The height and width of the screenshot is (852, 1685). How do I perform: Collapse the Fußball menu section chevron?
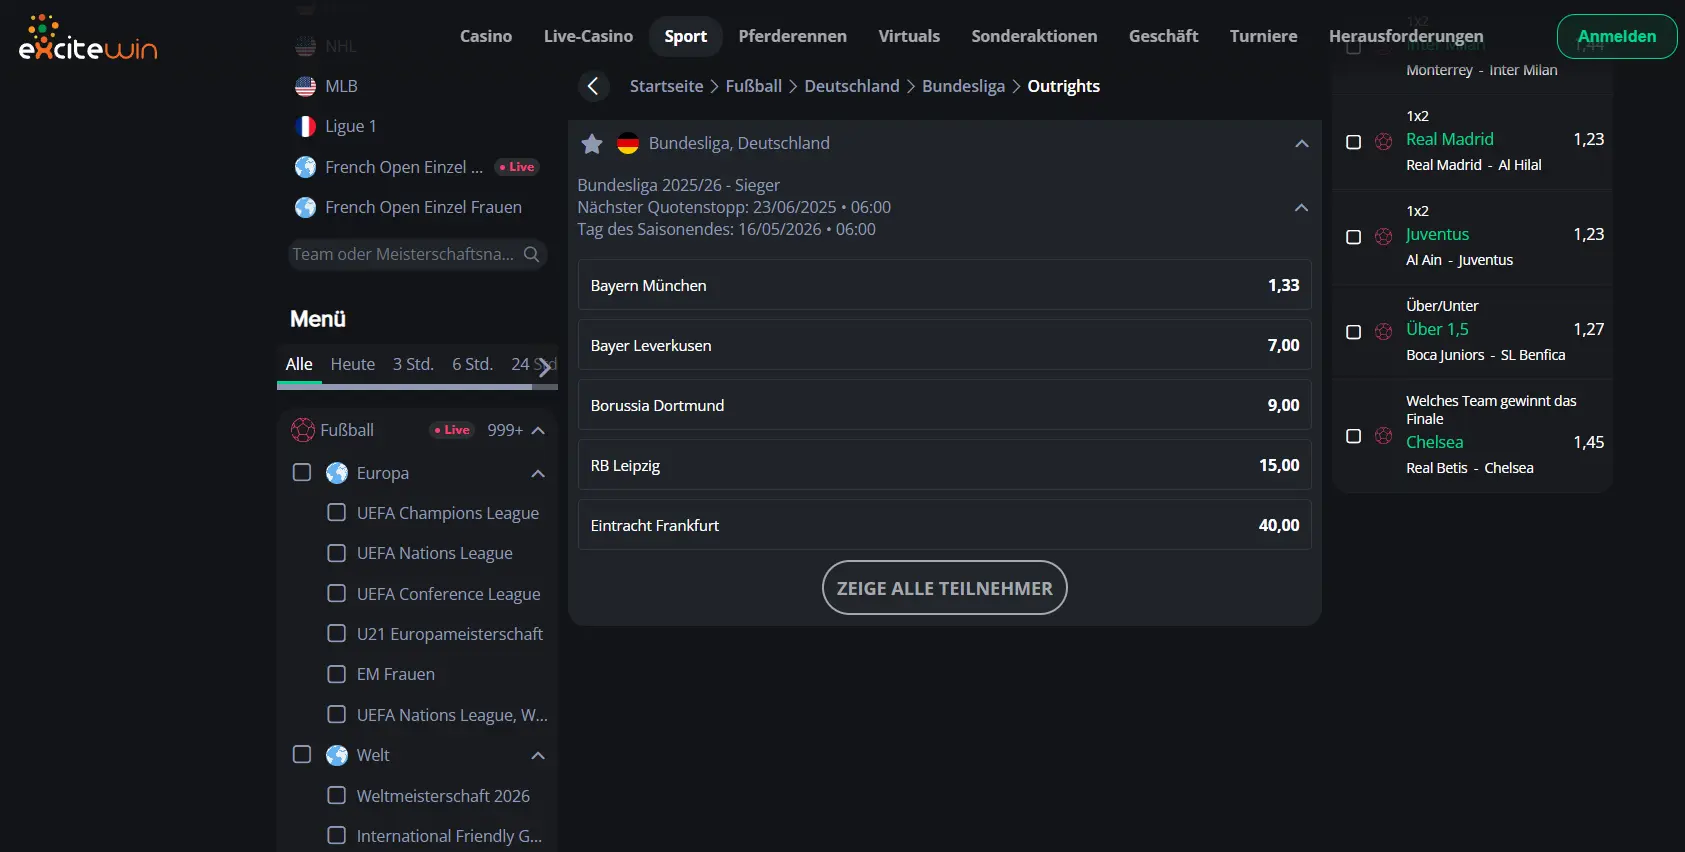point(538,431)
